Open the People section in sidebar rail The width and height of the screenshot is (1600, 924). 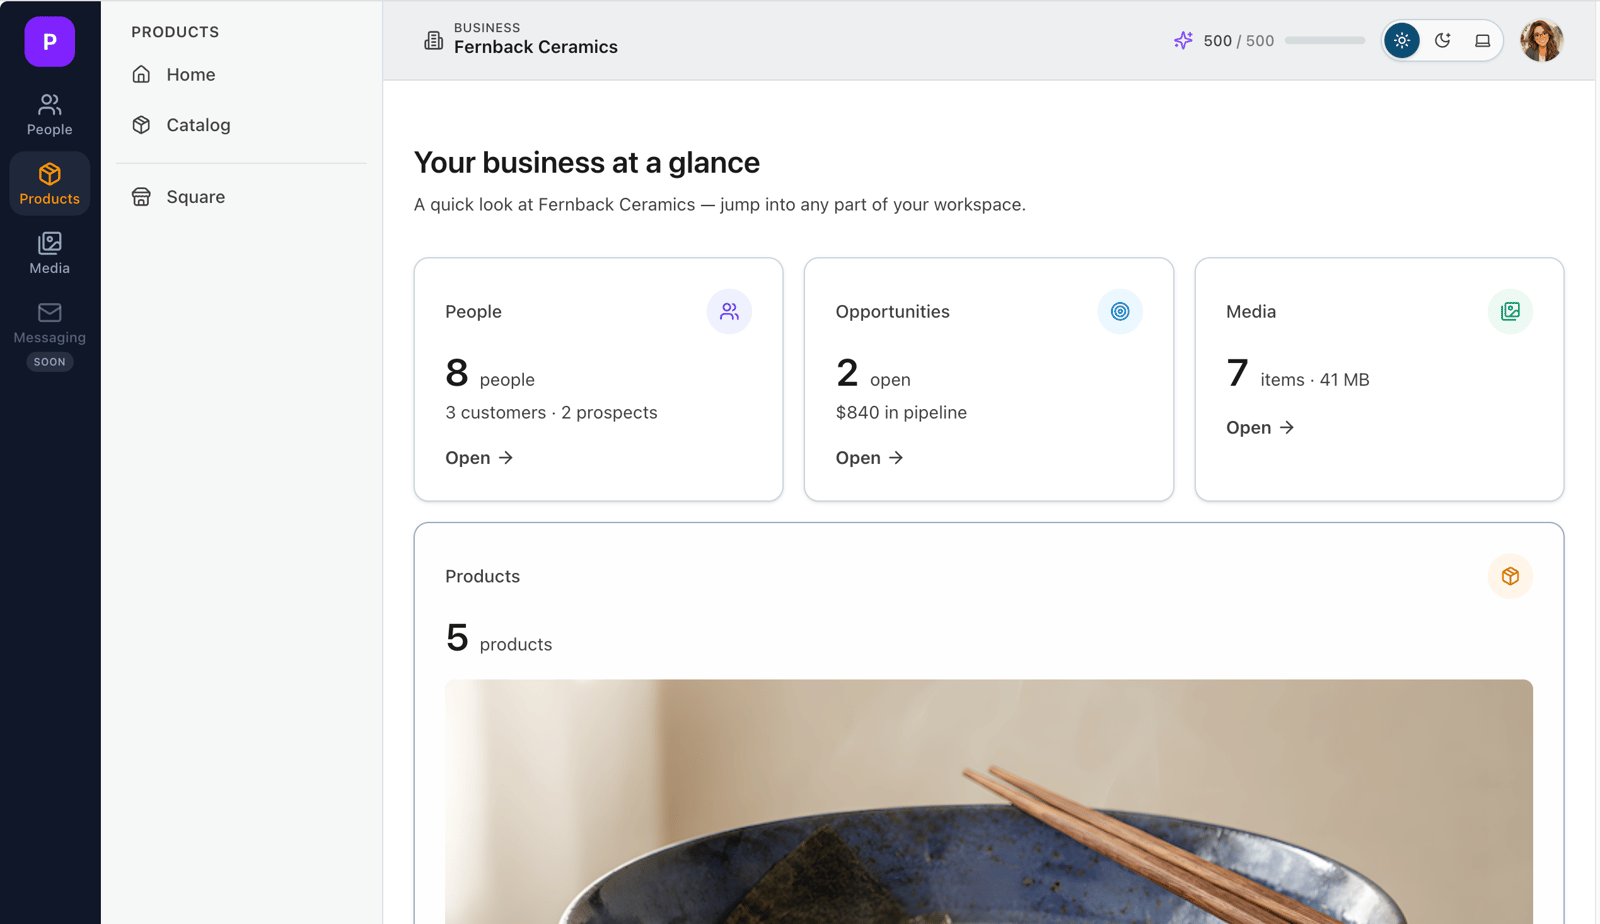click(50, 115)
